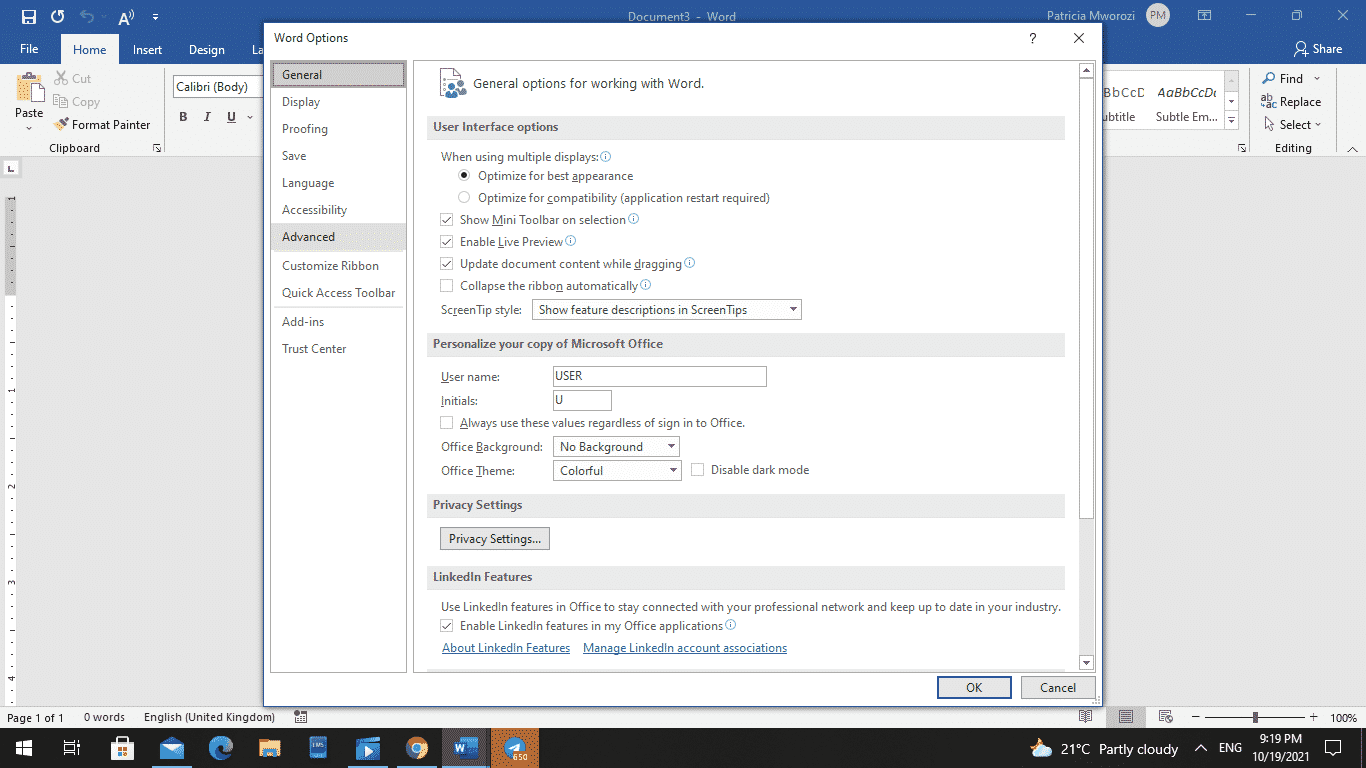The width and height of the screenshot is (1366, 768).
Task: Apply Bold formatting in the ribbon
Action: [183, 117]
